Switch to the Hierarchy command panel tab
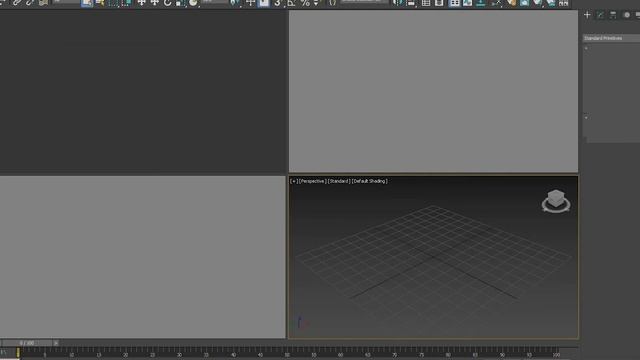 pos(613,15)
